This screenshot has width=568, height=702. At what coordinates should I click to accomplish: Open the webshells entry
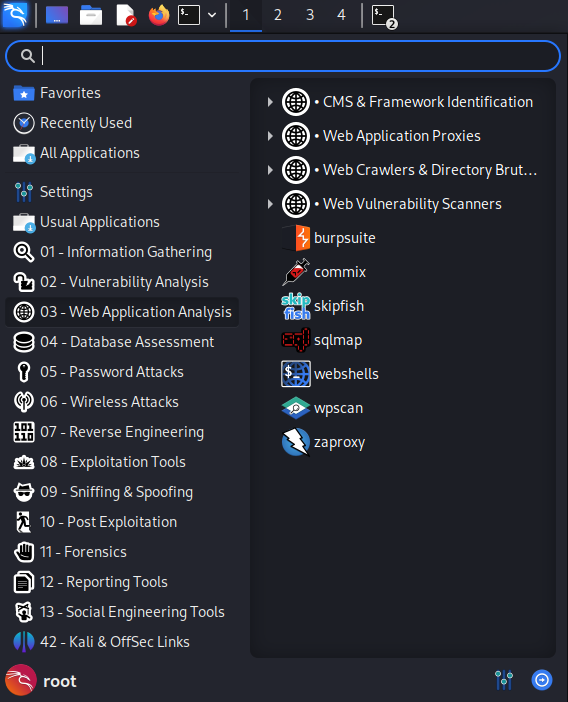330,374
